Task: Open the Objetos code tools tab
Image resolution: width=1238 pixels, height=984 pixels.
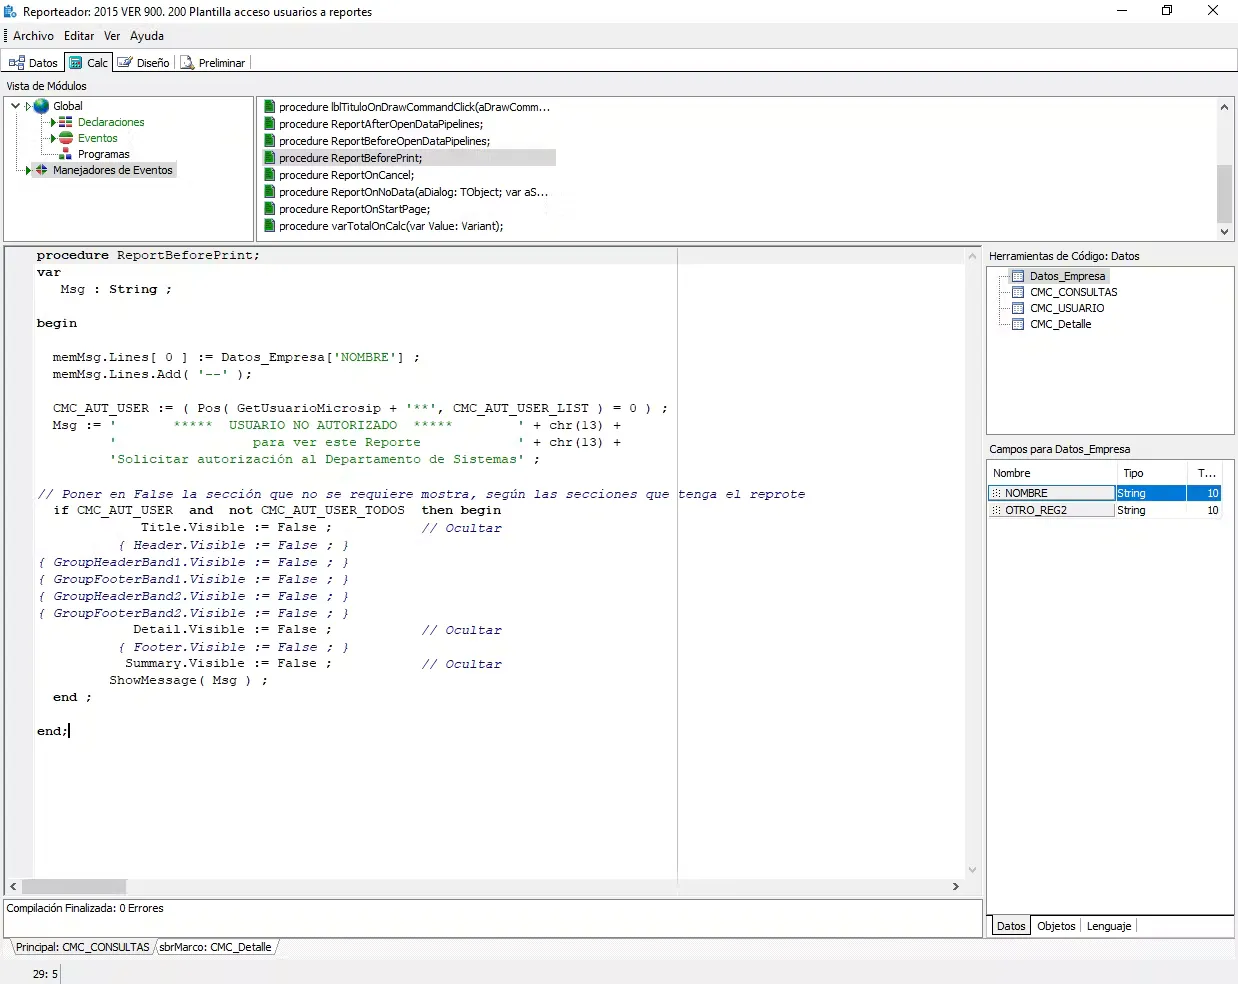Action: pos(1056,926)
